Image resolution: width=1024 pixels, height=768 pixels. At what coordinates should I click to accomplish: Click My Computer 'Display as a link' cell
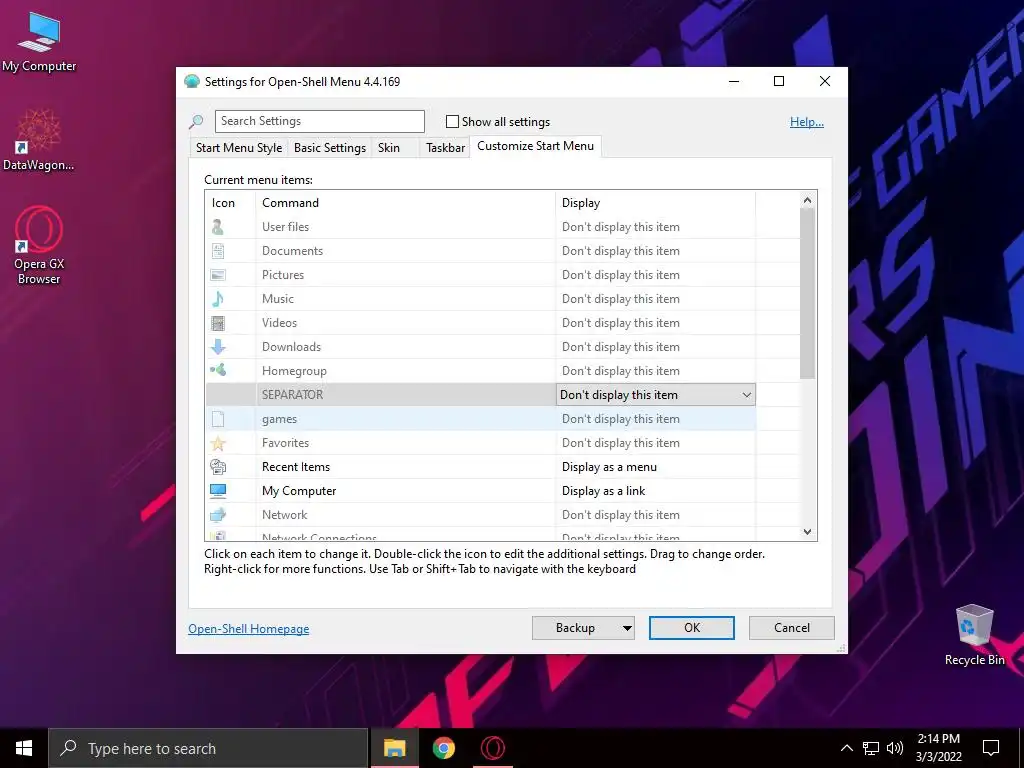click(656, 491)
